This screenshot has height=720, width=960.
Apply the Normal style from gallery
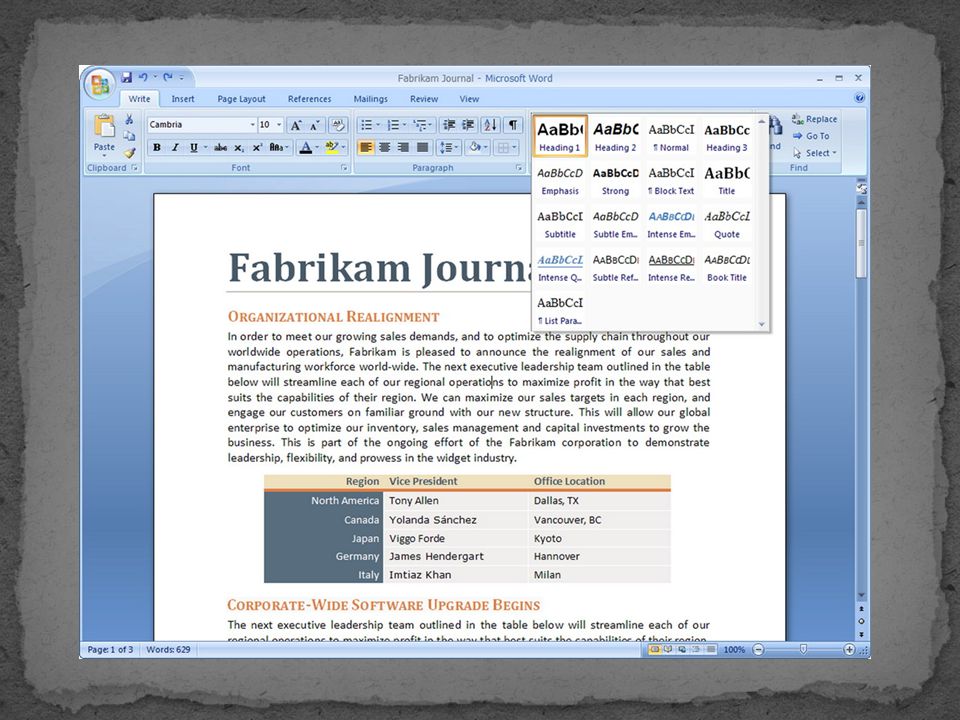pos(671,136)
